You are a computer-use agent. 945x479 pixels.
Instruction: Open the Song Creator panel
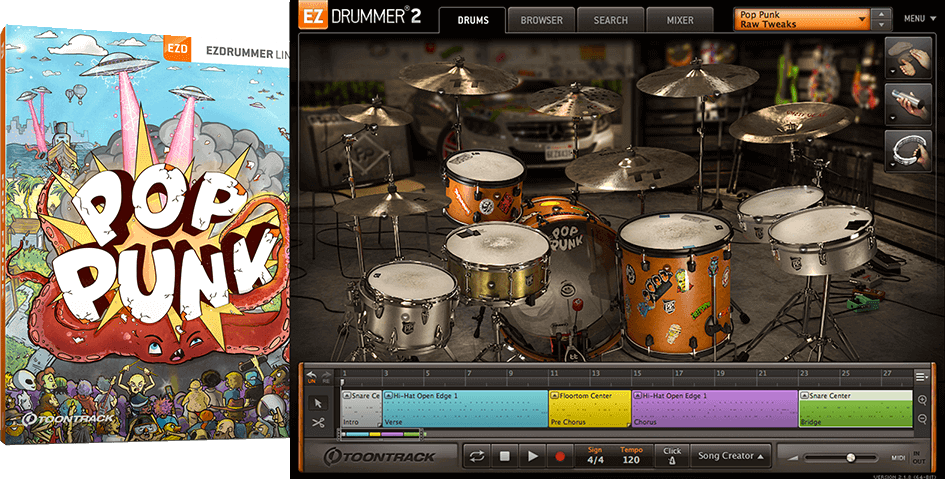point(730,456)
